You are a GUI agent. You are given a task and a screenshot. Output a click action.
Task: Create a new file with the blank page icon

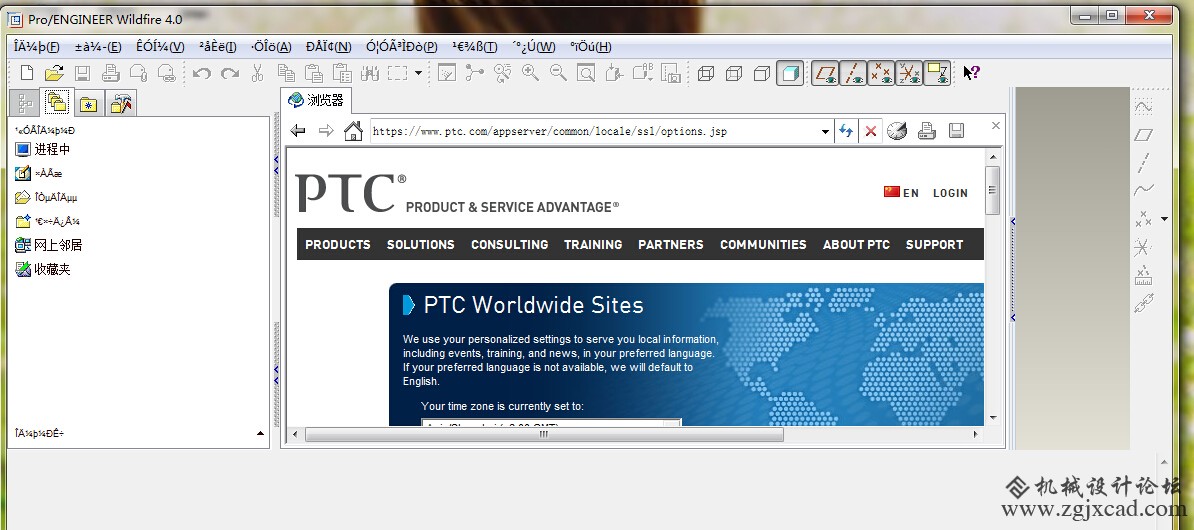pos(27,73)
